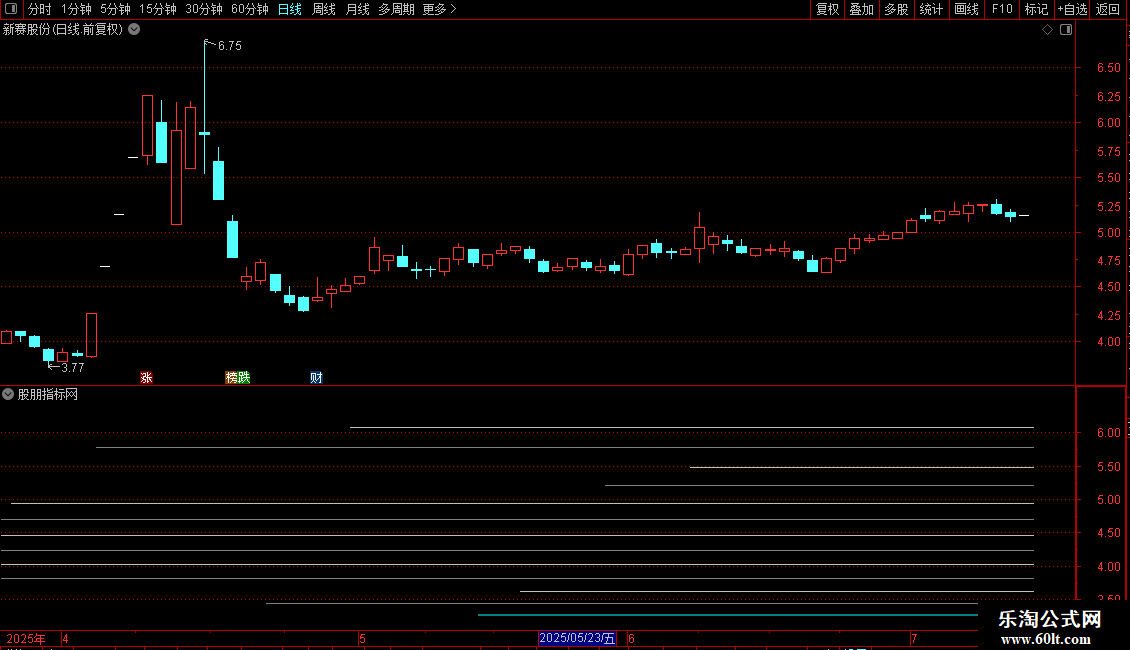Switch to 周线 weekly chart

tap(324, 9)
